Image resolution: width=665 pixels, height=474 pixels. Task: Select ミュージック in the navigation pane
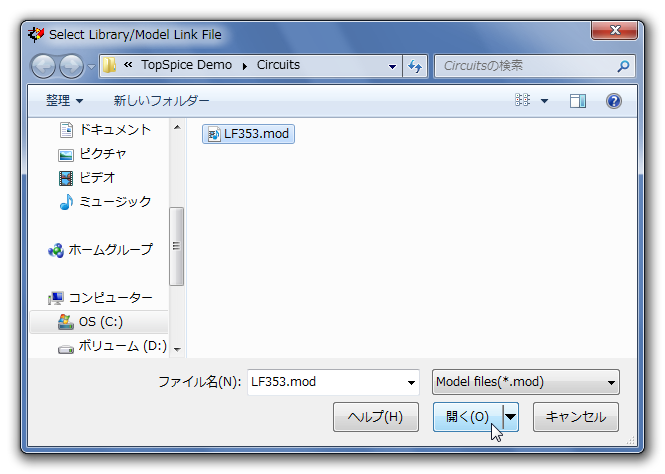click(105, 202)
